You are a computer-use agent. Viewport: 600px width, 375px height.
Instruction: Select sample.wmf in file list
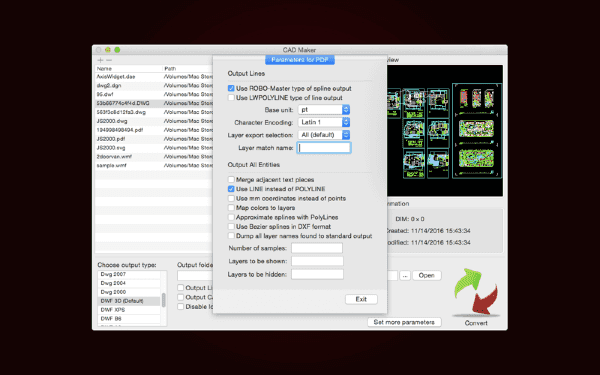[154, 165]
